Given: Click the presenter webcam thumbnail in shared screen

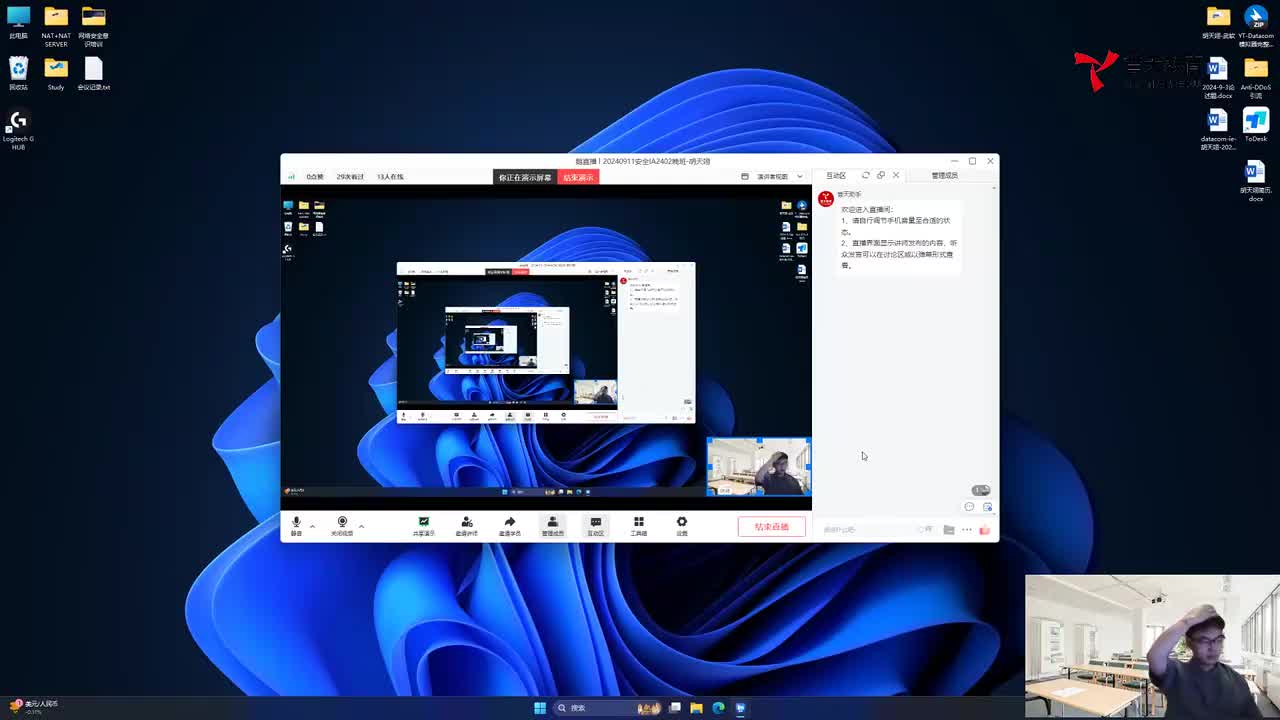Looking at the screenshot, I should pos(758,466).
